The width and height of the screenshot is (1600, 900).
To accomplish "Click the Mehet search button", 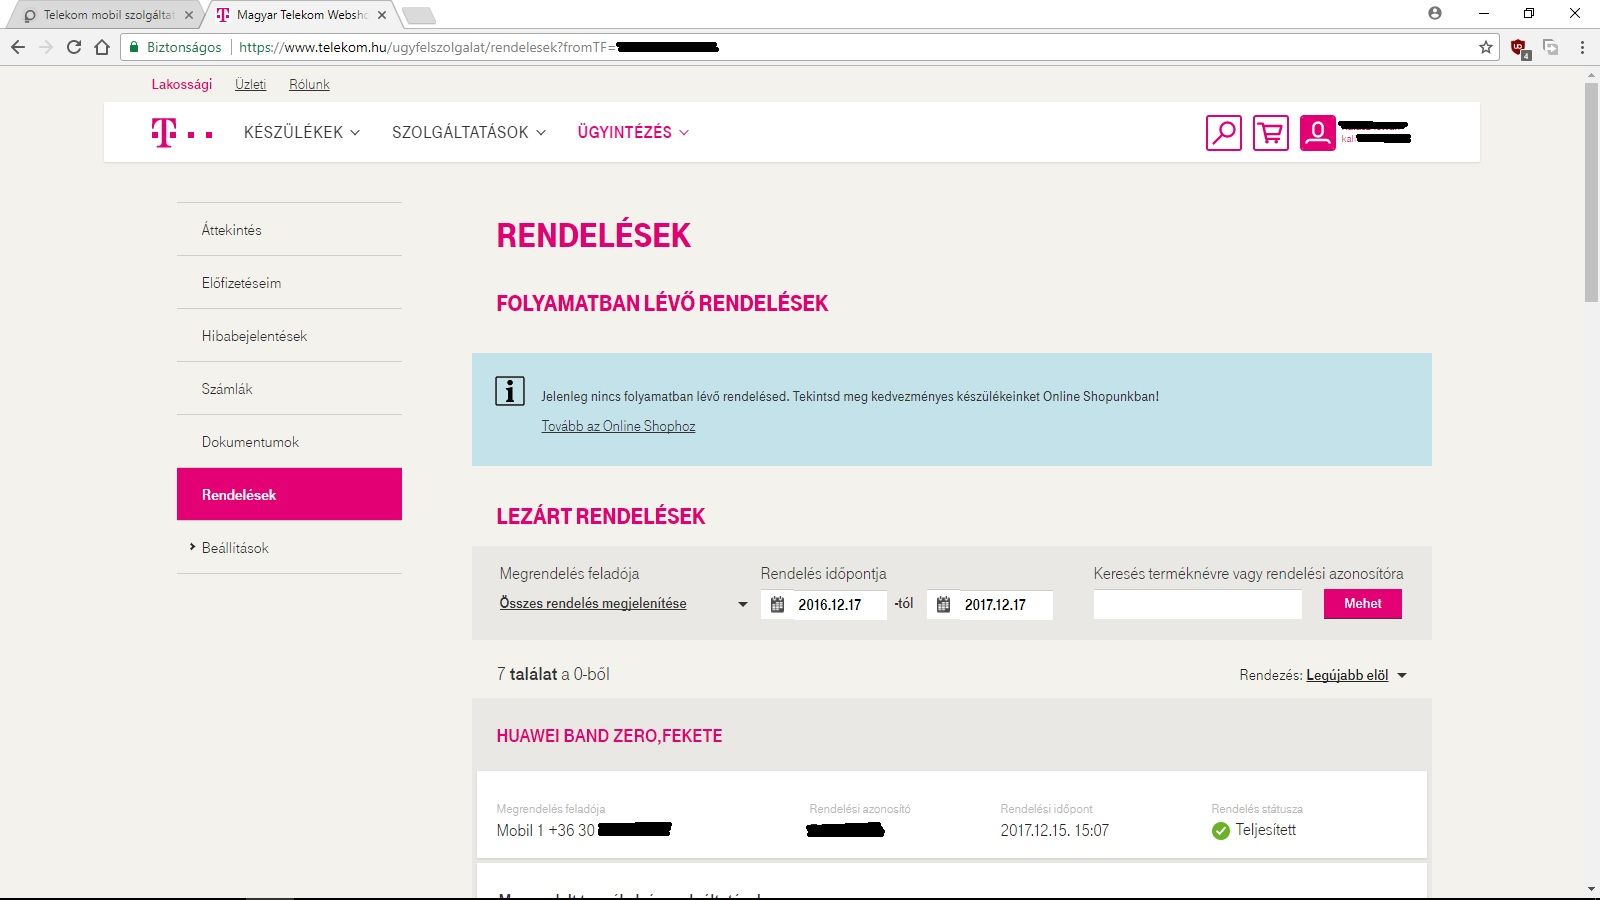I will click(x=1362, y=603).
